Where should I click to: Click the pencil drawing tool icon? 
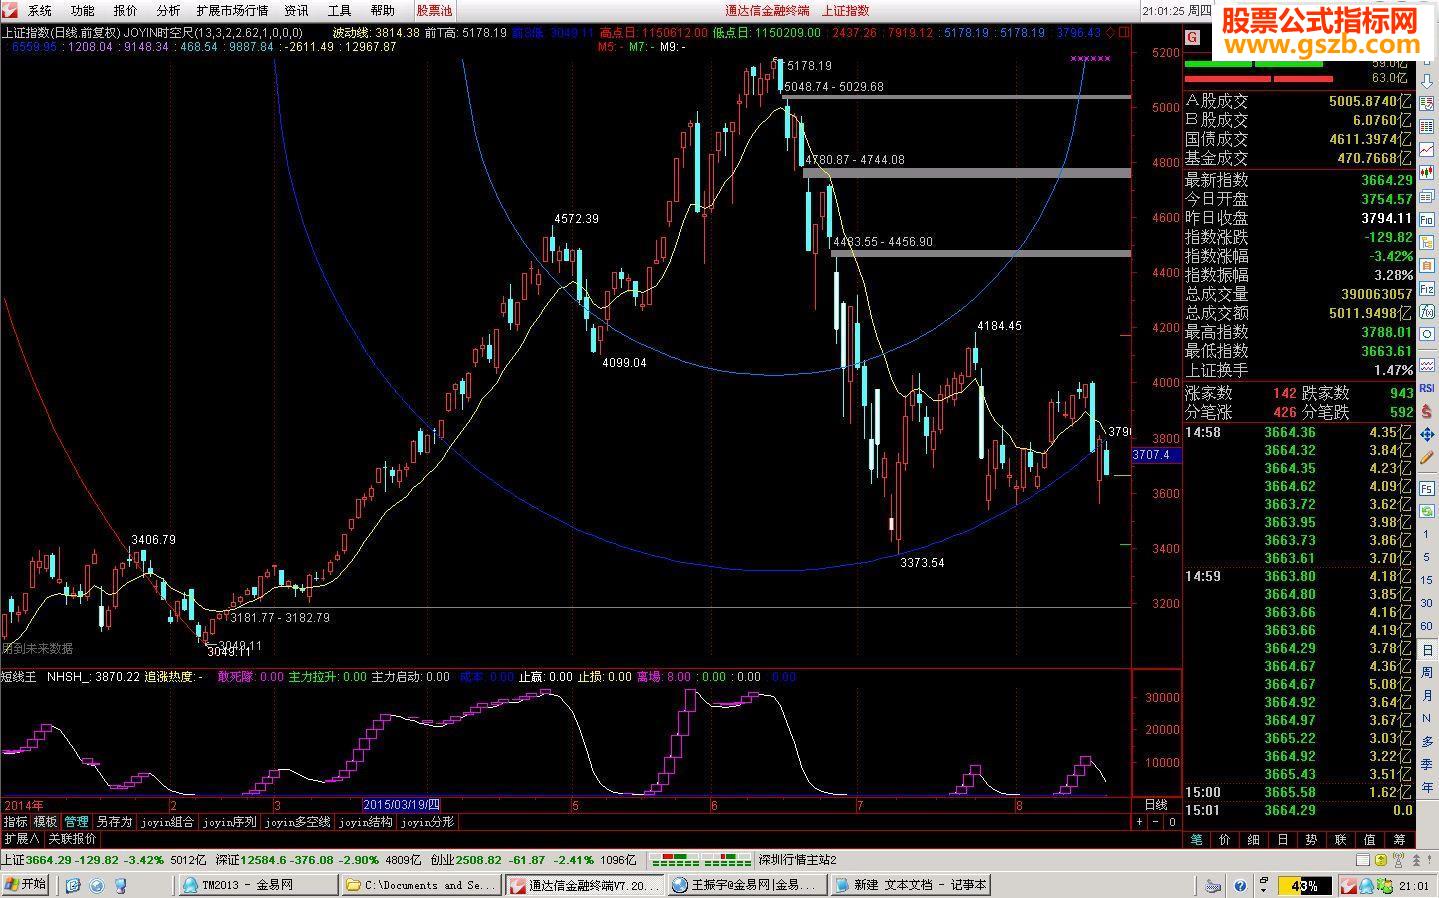[x=1427, y=458]
